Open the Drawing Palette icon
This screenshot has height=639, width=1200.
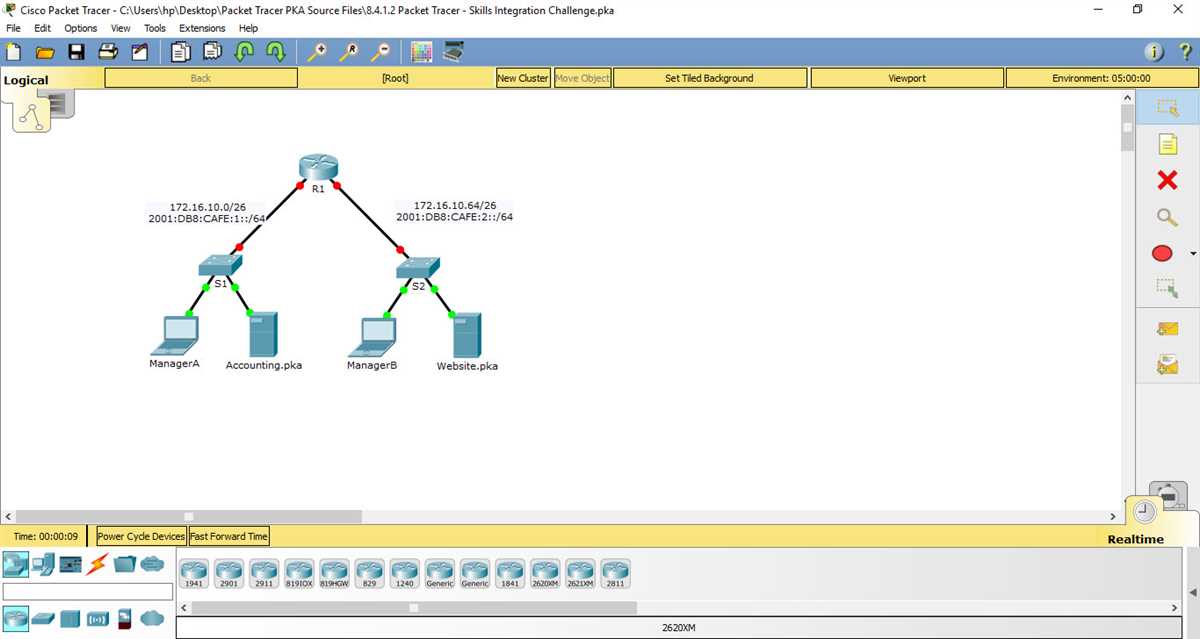(x=422, y=52)
